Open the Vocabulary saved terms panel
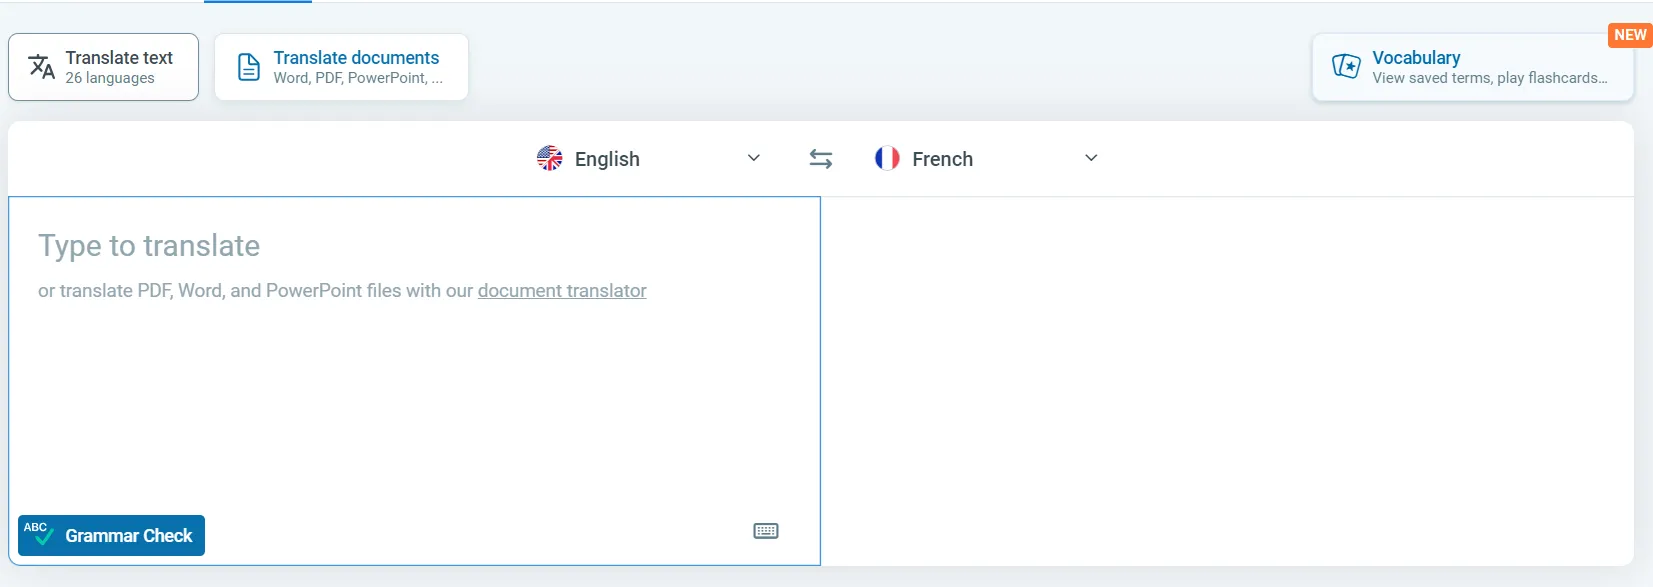The width and height of the screenshot is (1653, 587). tap(1473, 67)
